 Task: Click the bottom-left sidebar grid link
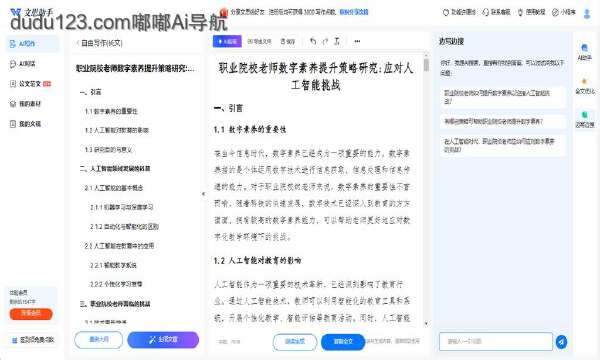pos(33,340)
